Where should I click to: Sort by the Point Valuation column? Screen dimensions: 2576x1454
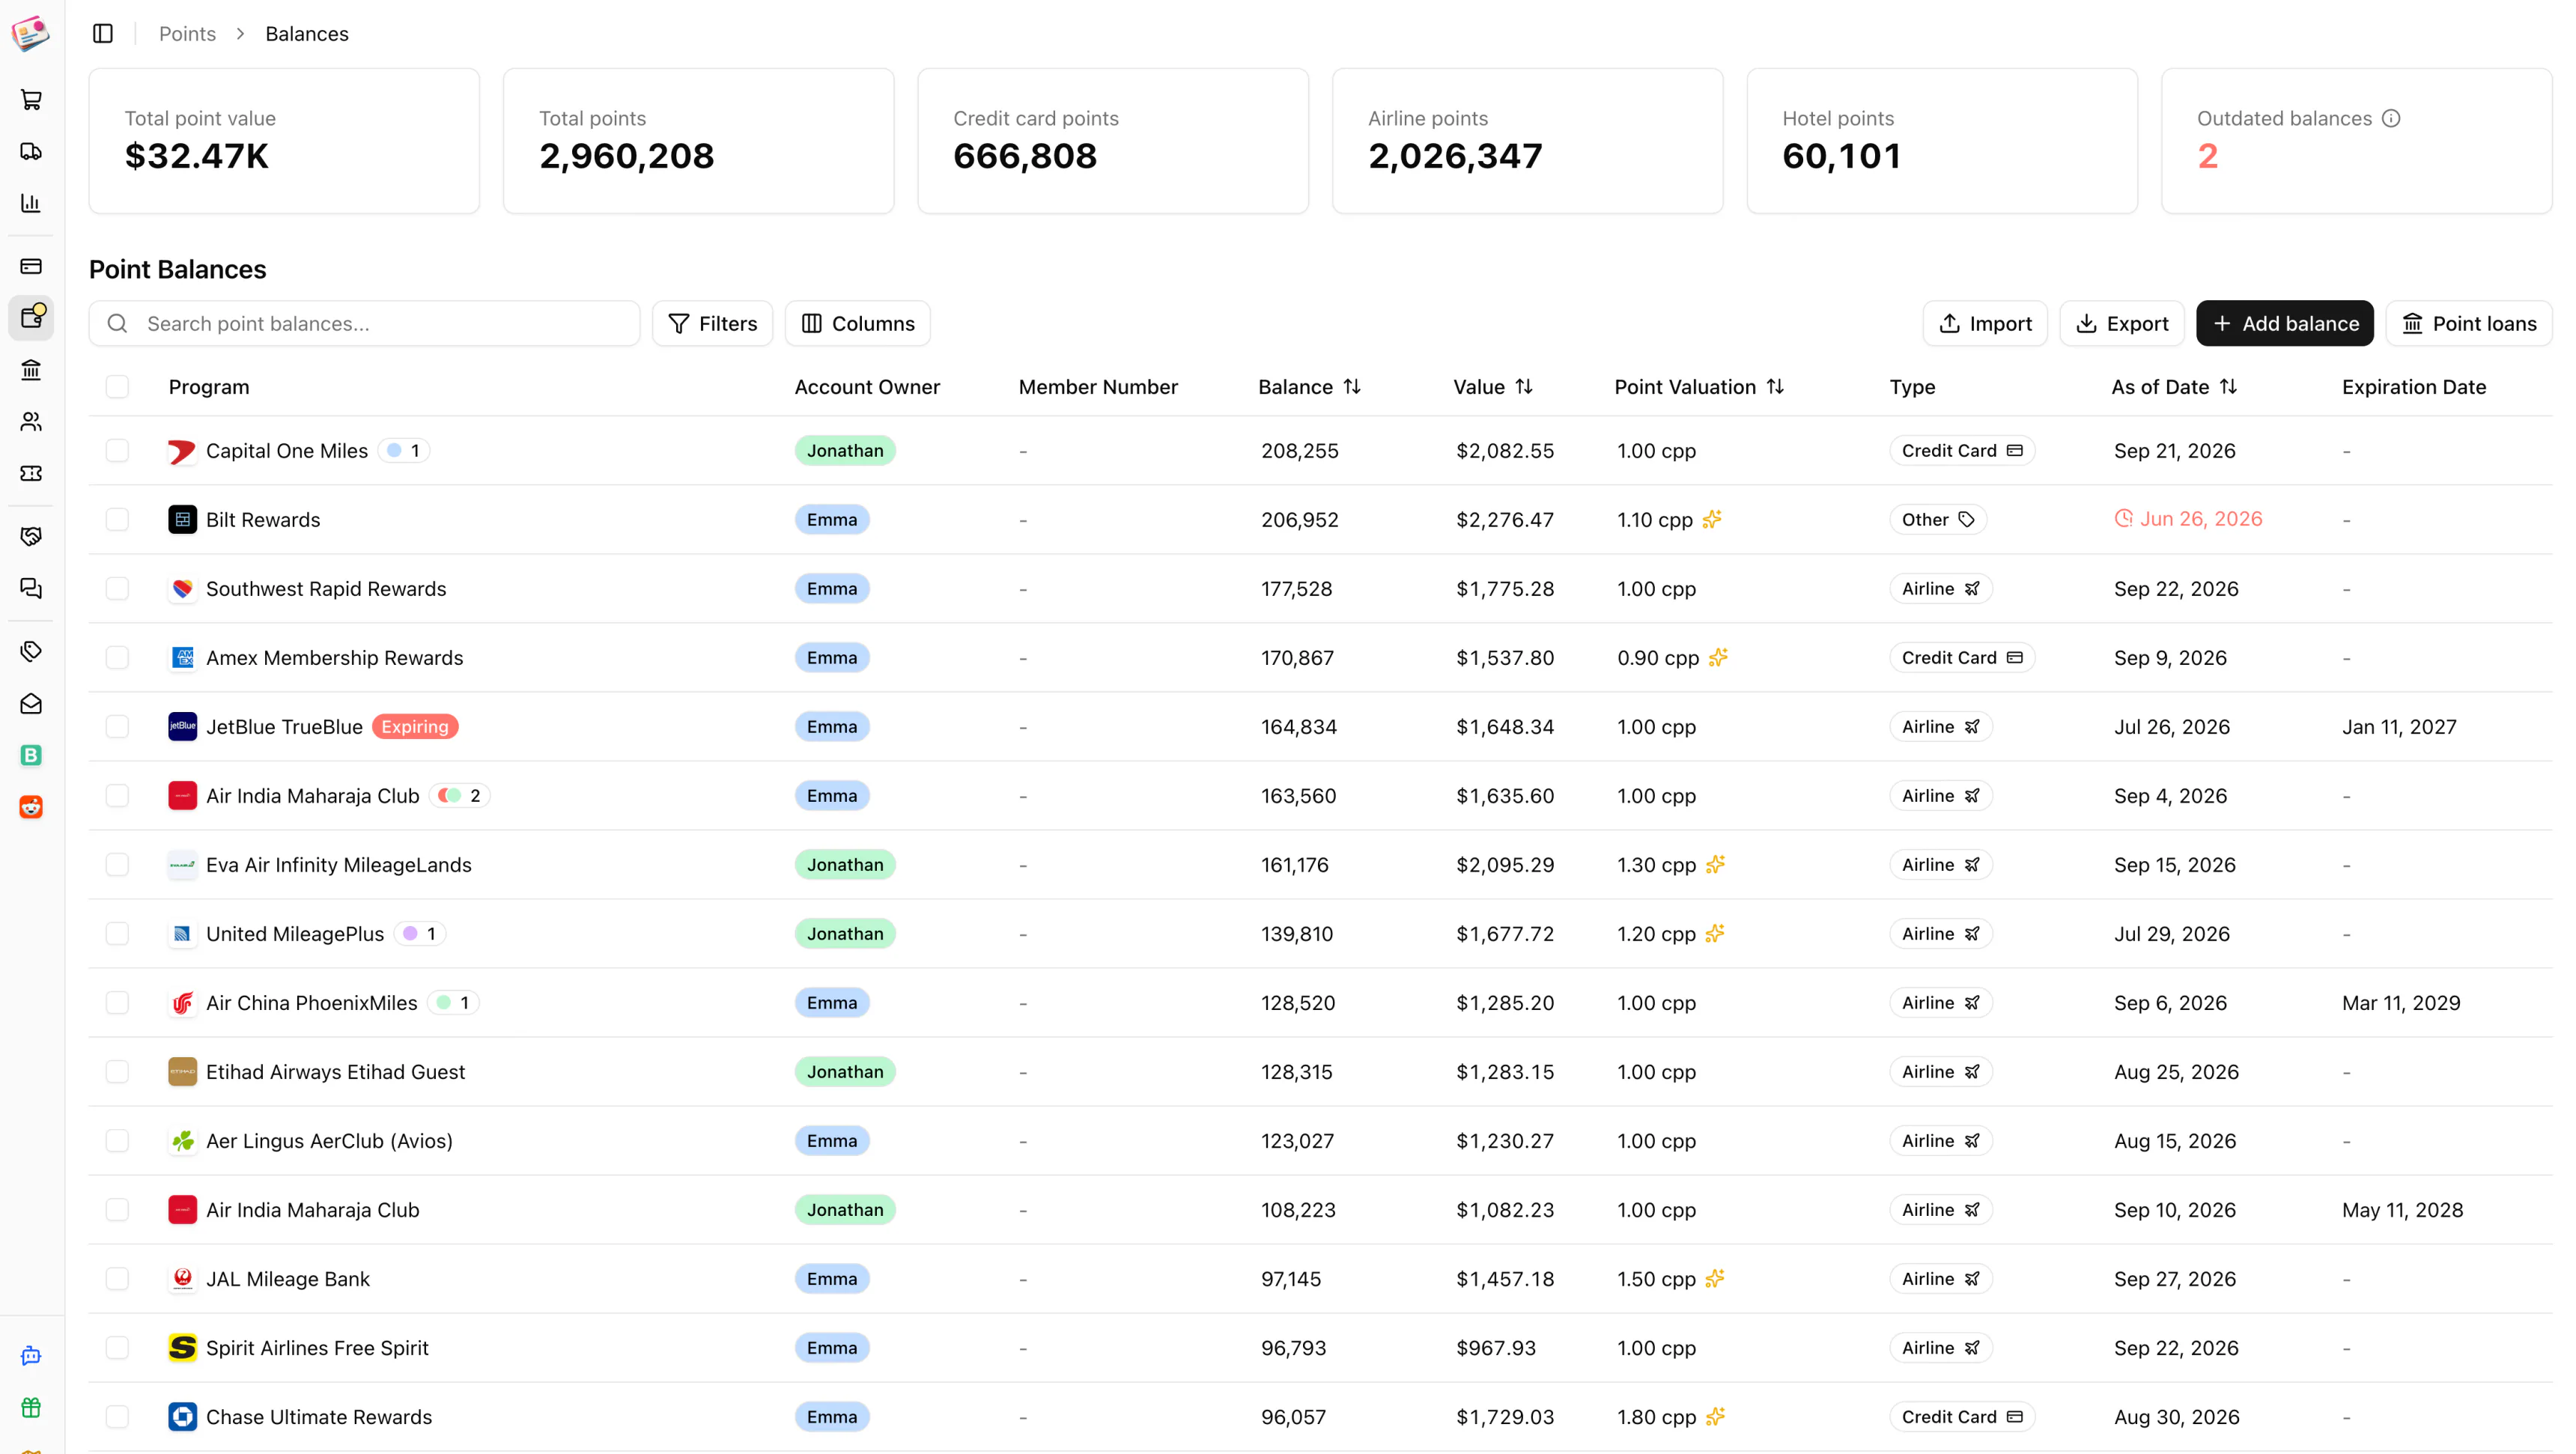pos(1699,387)
